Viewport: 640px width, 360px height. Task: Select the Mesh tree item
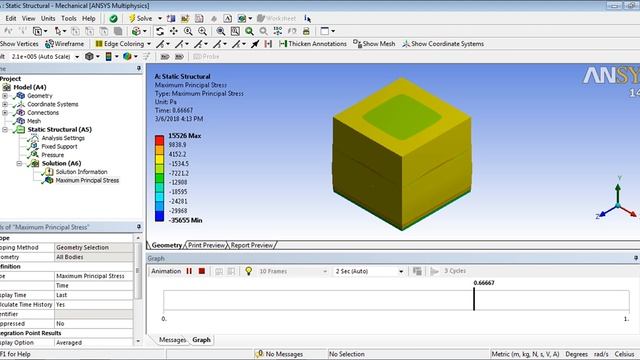tap(33, 121)
